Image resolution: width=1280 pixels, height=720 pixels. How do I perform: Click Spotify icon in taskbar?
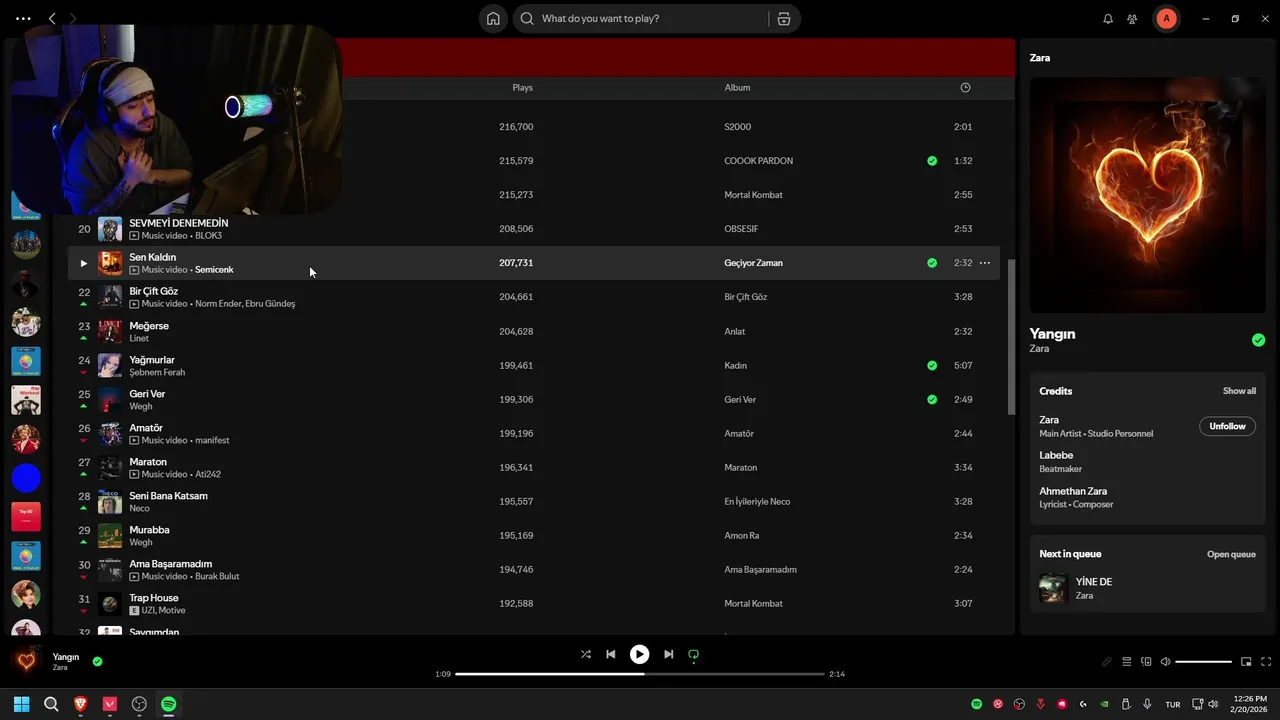click(x=169, y=704)
